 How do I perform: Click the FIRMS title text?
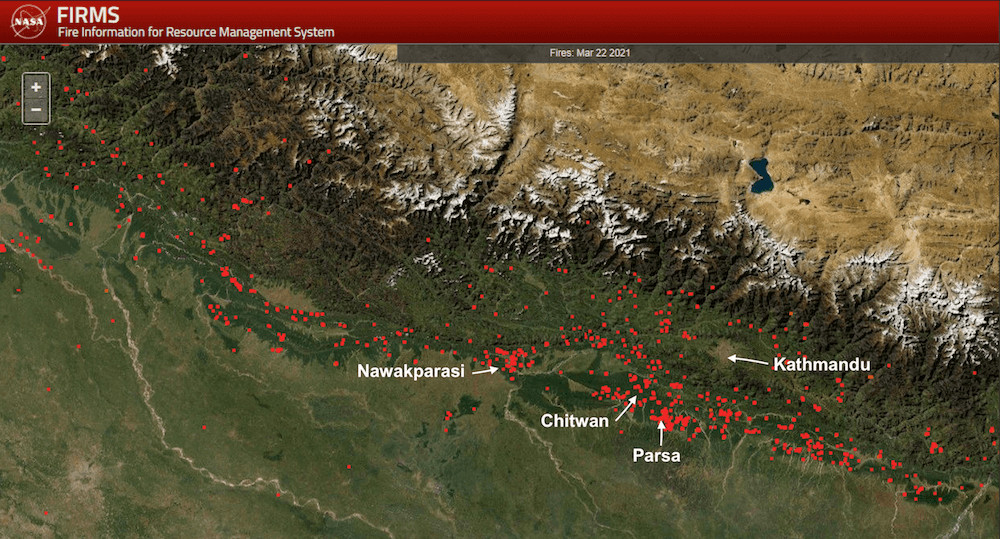(x=89, y=14)
